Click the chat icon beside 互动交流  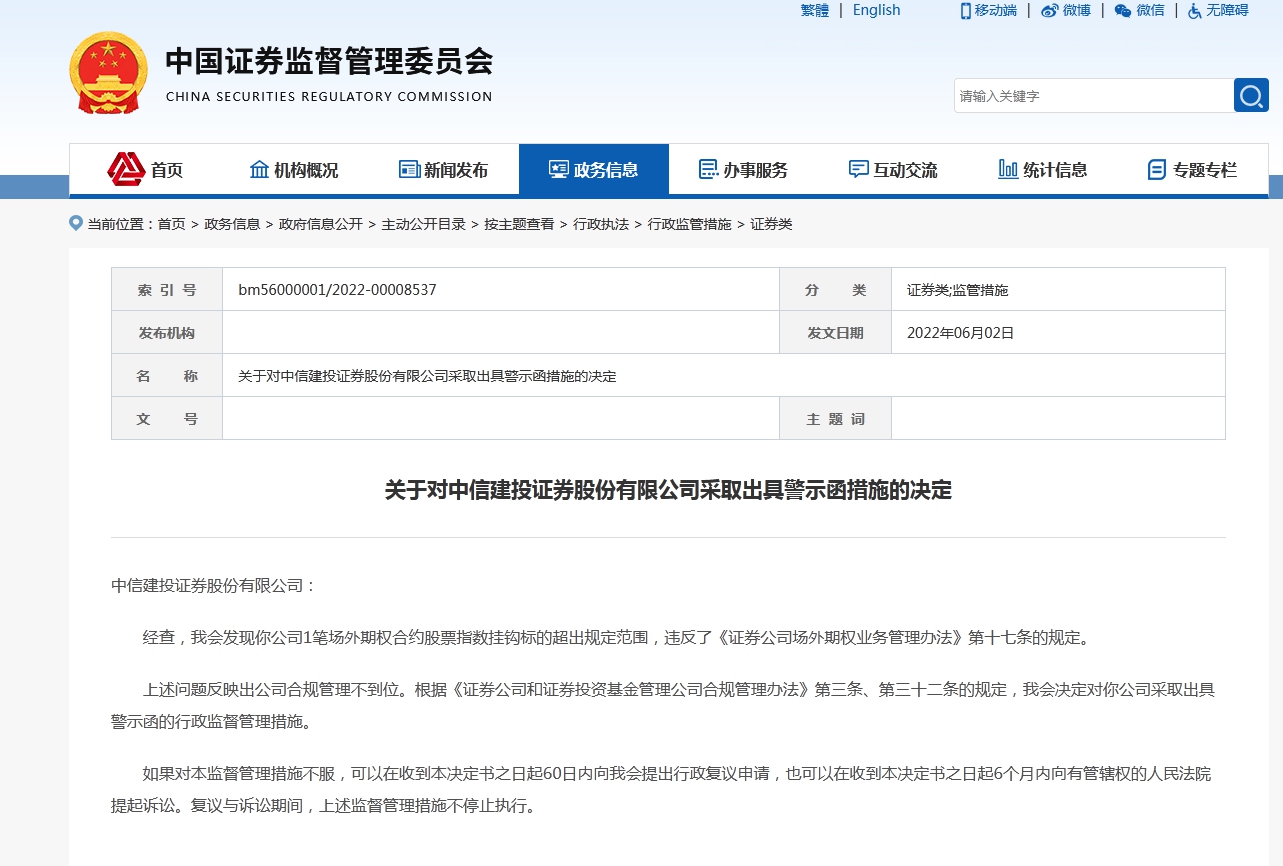click(x=858, y=169)
